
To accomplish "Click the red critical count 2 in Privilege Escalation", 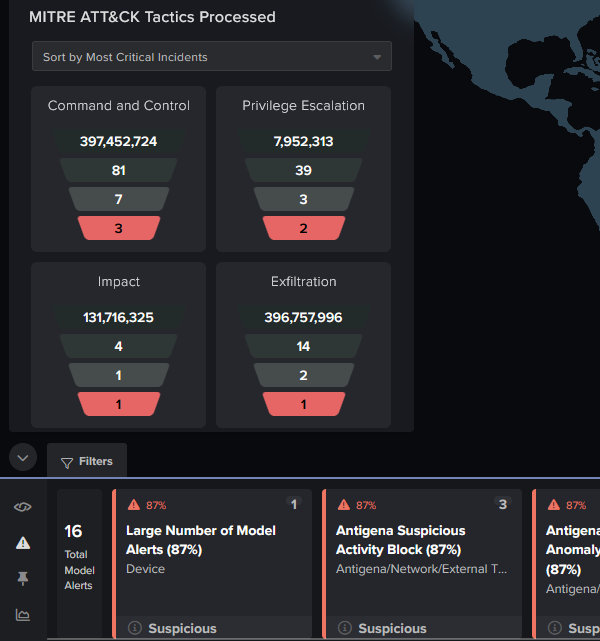I will [x=303, y=228].
